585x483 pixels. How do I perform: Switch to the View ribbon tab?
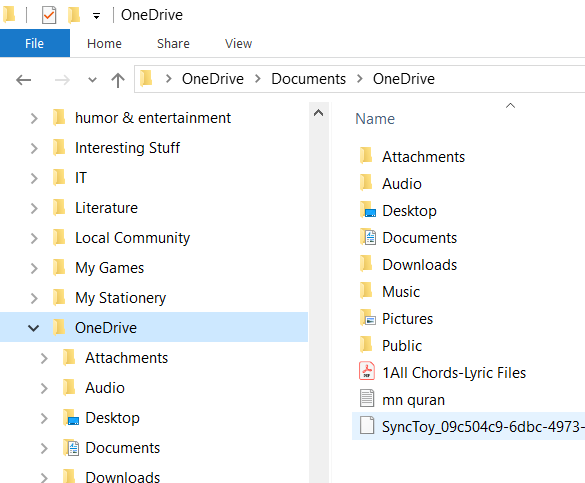point(238,44)
